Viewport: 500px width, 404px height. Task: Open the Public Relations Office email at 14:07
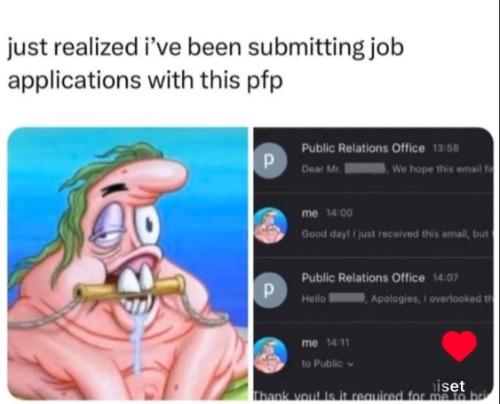[373, 289]
